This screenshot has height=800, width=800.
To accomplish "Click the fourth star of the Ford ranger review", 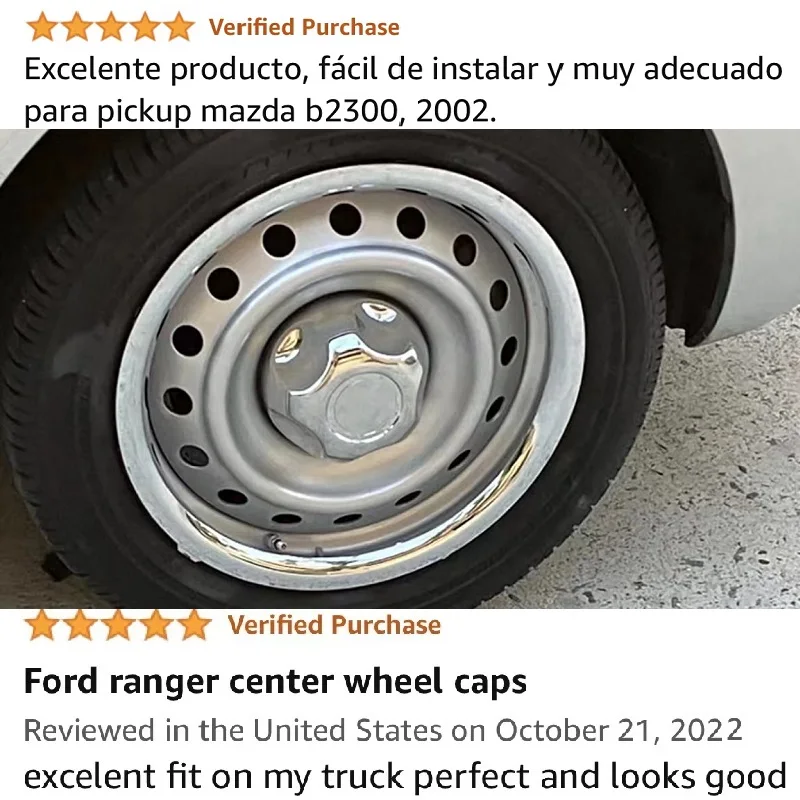I will point(156,625).
